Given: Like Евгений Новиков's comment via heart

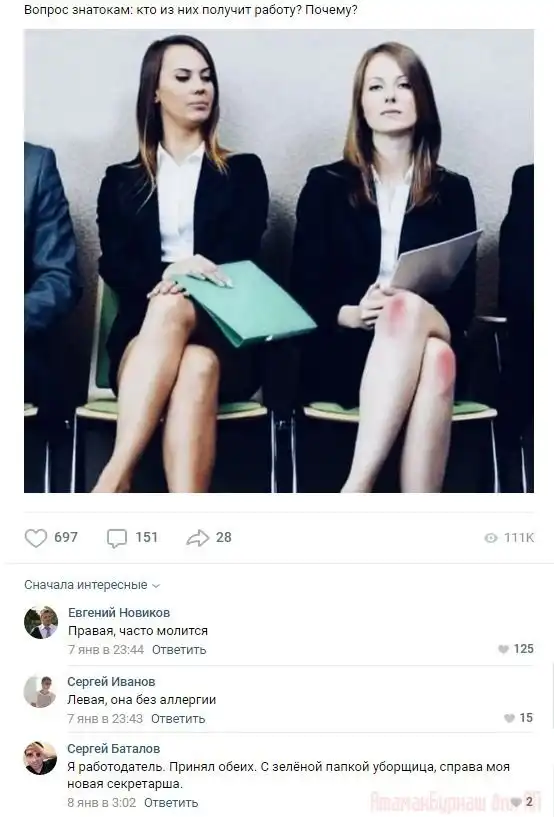Looking at the screenshot, I should pos(503,649).
